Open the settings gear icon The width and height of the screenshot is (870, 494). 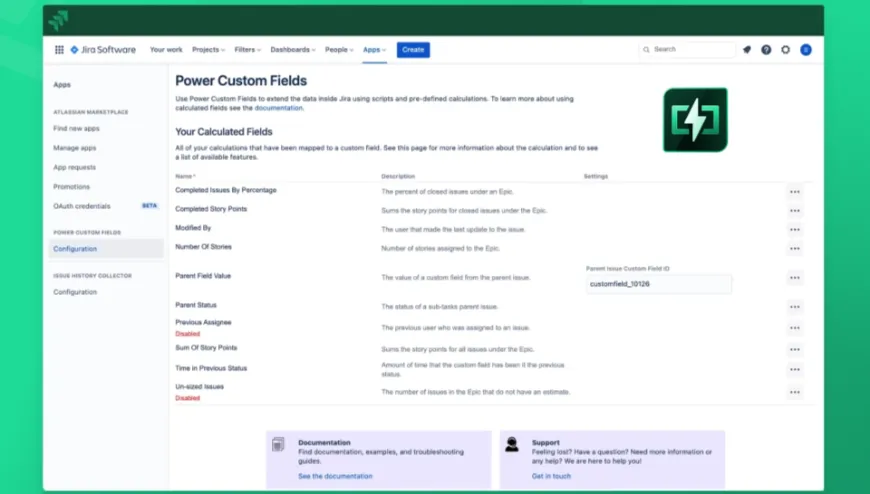(x=786, y=49)
